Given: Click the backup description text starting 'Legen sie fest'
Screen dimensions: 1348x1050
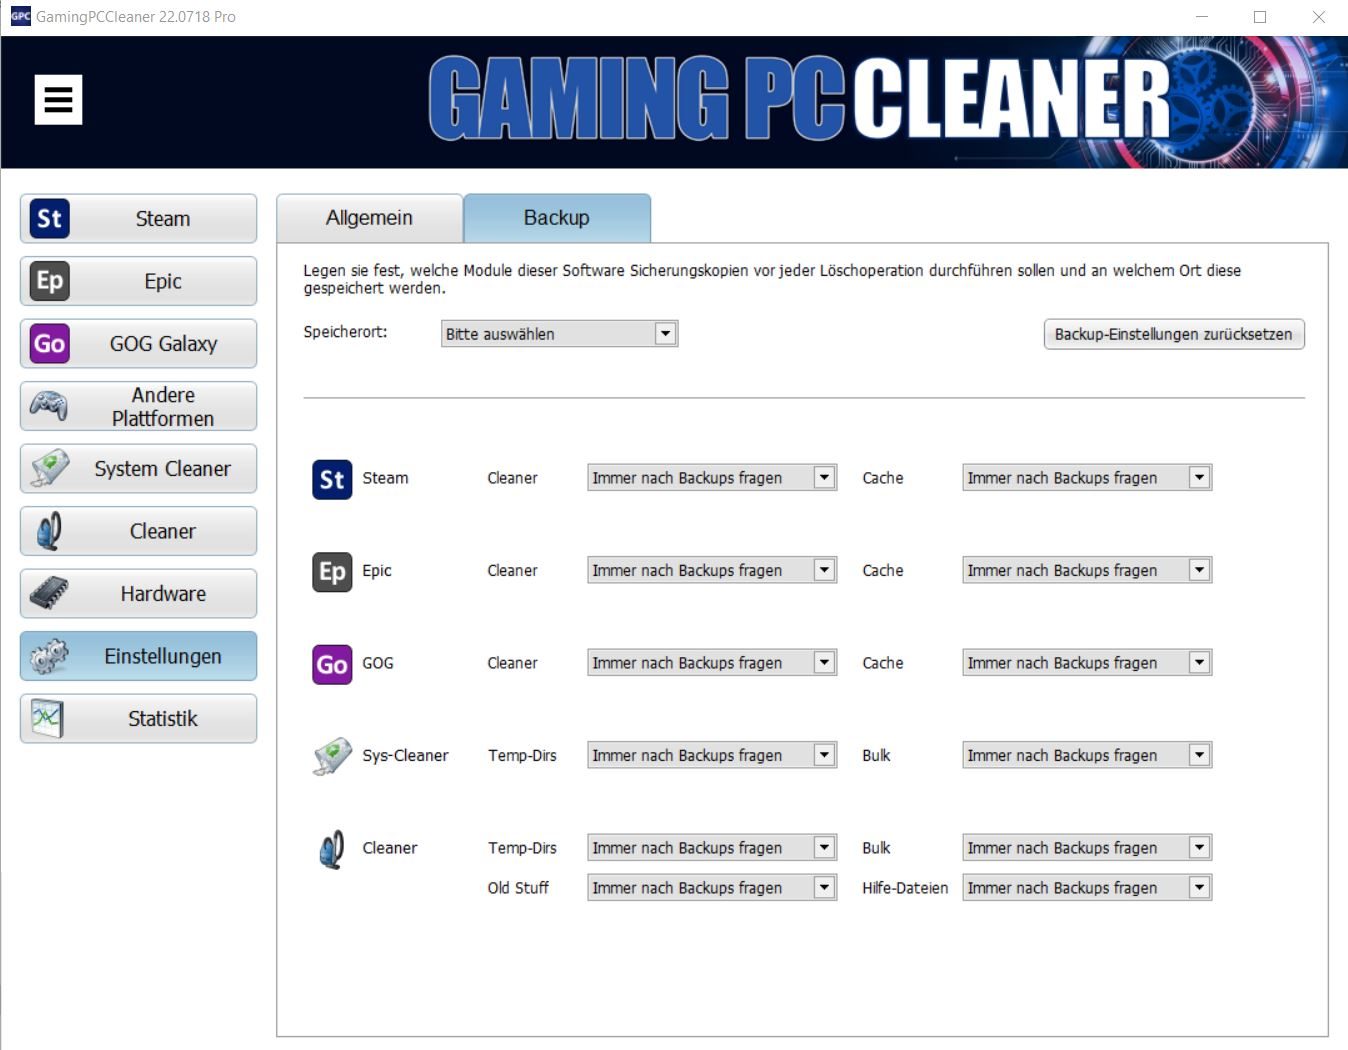Looking at the screenshot, I should 772,279.
